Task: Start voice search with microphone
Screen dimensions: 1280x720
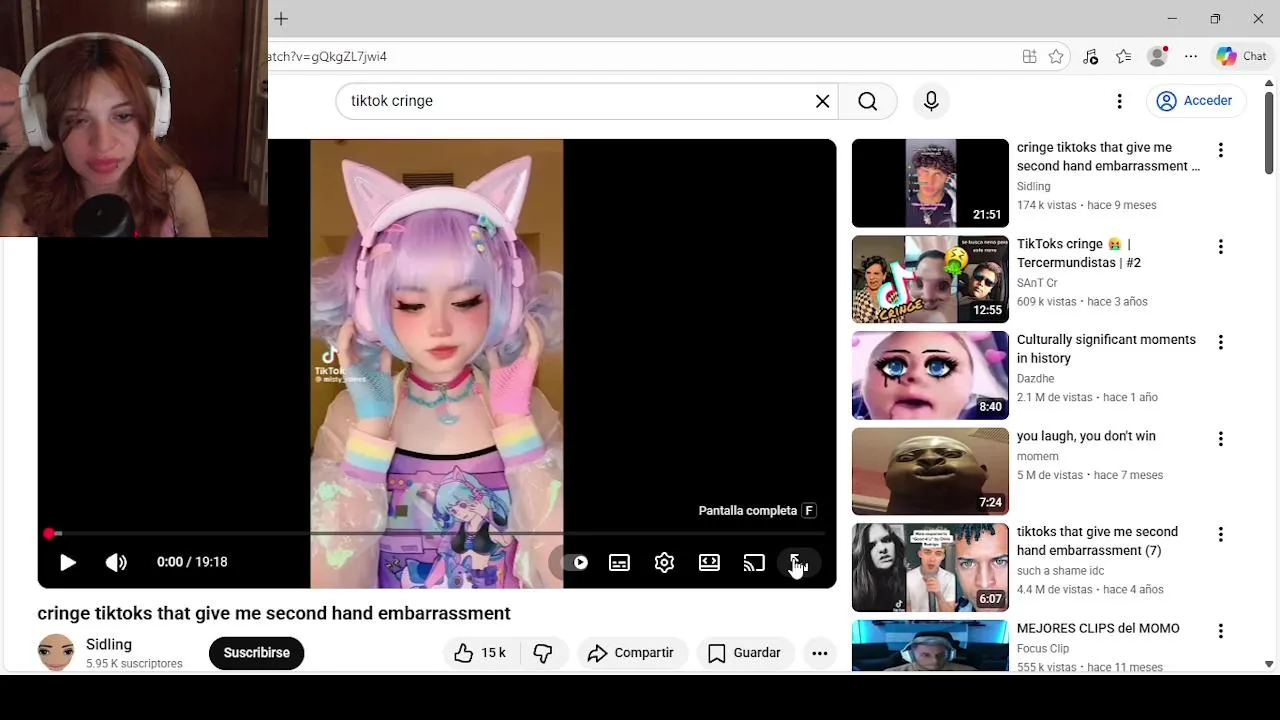Action: point(931,101)
